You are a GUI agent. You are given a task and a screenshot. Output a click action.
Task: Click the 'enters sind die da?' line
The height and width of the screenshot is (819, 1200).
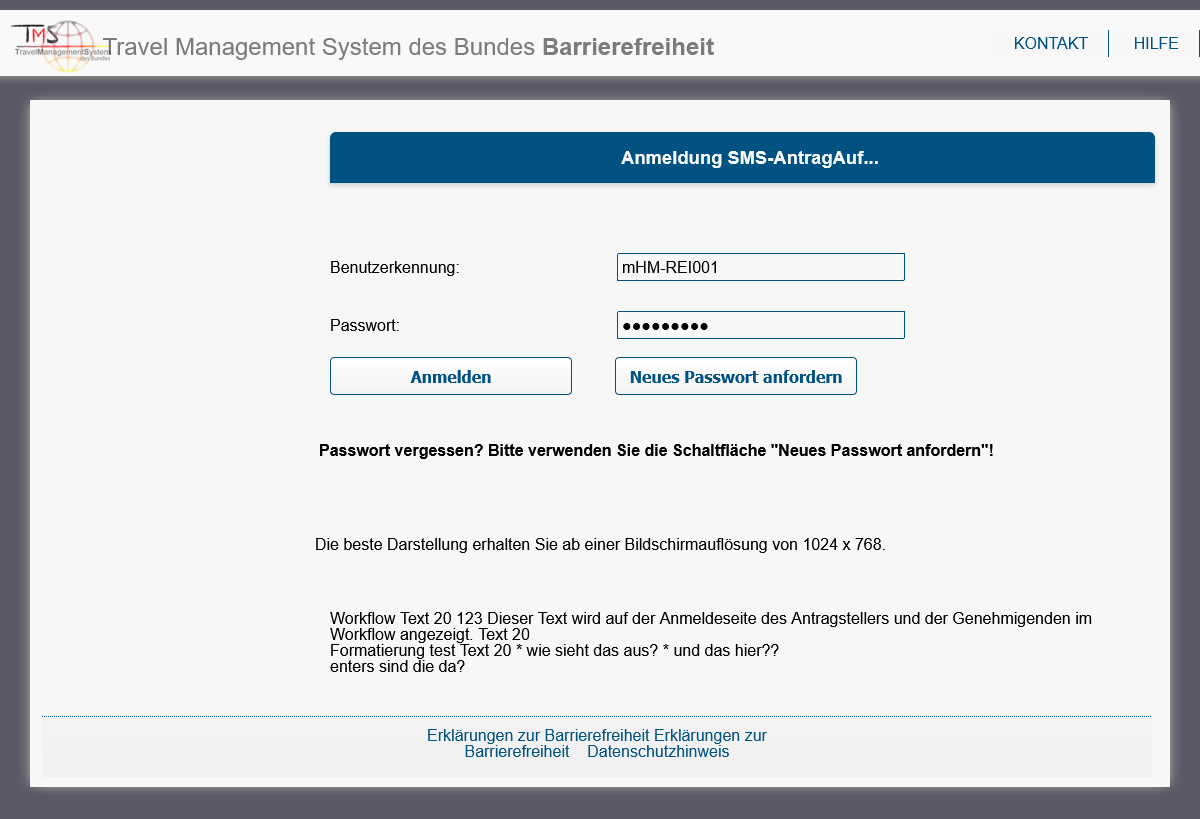click(397, 667)
